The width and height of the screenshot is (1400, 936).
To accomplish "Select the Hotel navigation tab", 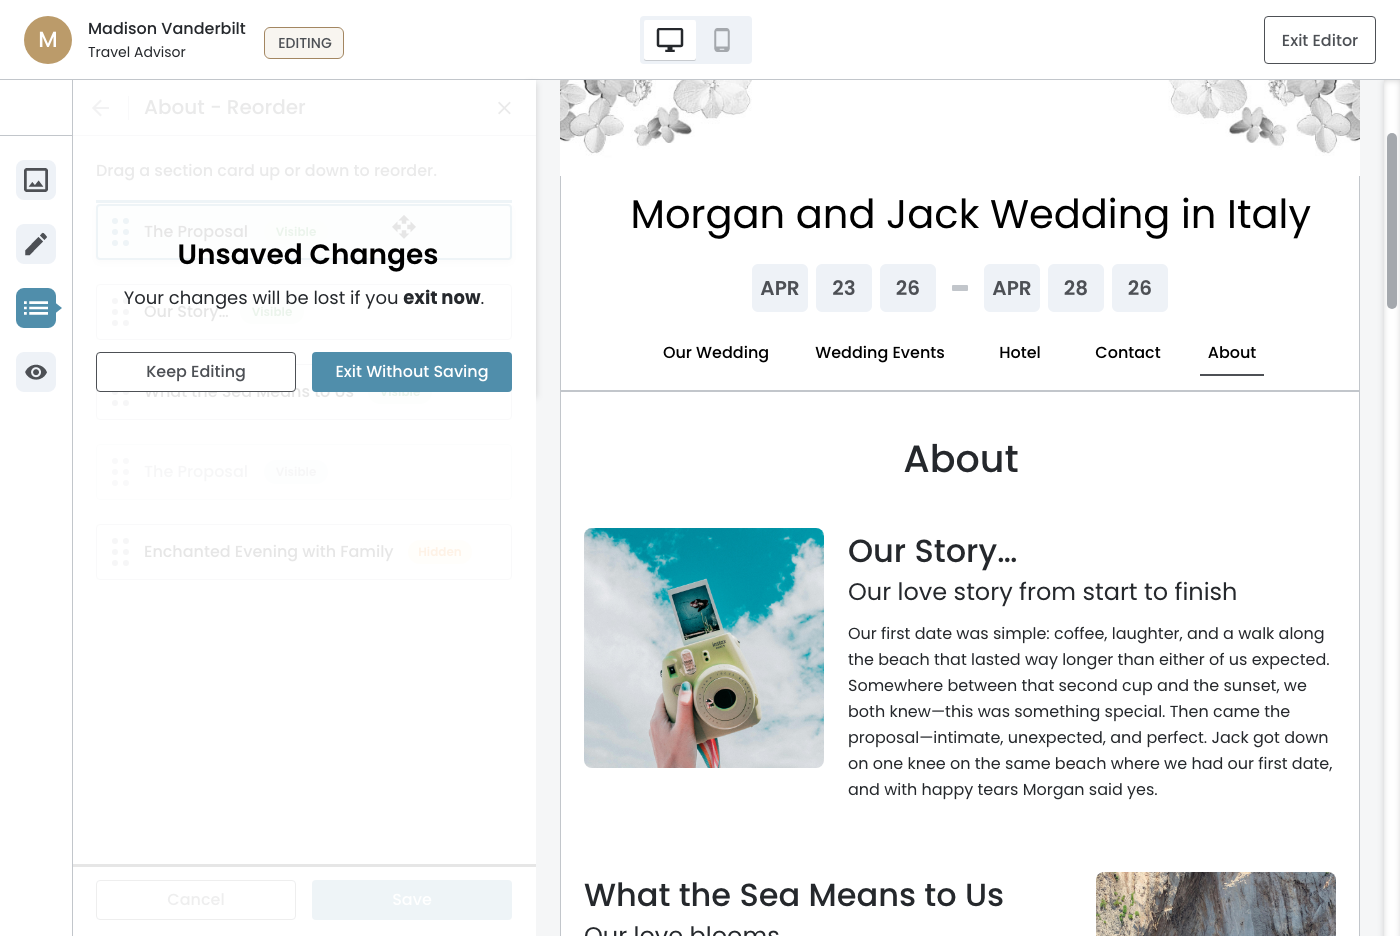I will 1020,353.
